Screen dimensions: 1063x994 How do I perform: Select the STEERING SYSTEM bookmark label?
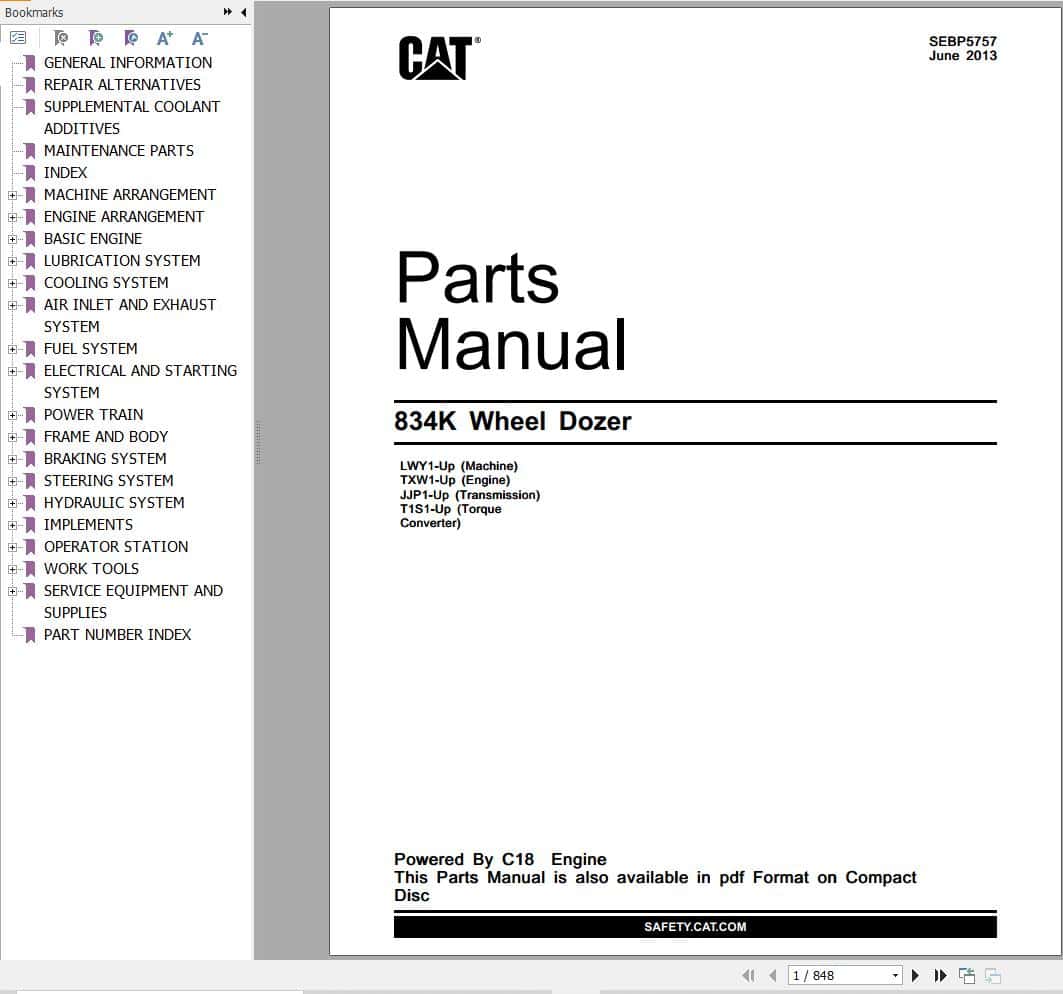click(108, 481)
